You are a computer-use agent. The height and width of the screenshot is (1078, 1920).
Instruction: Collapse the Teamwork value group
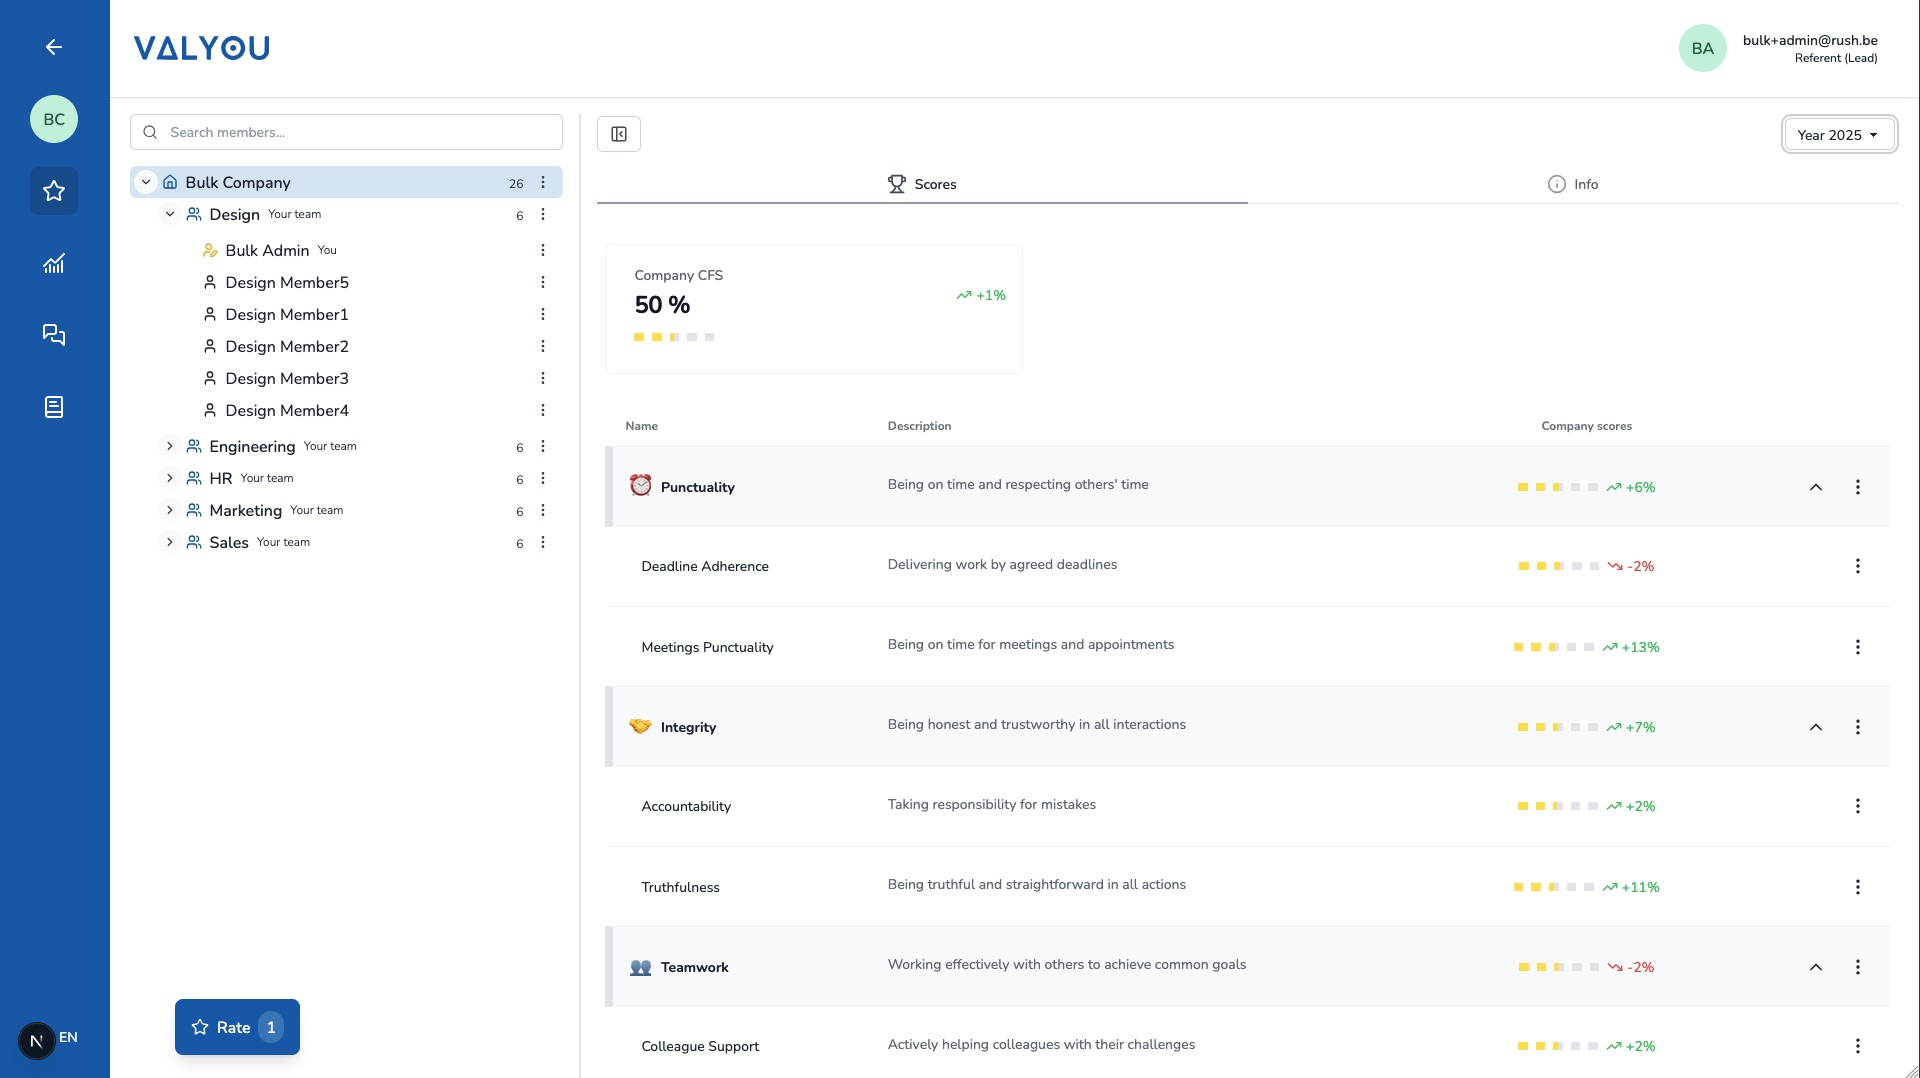click(x=1816, y=967)
